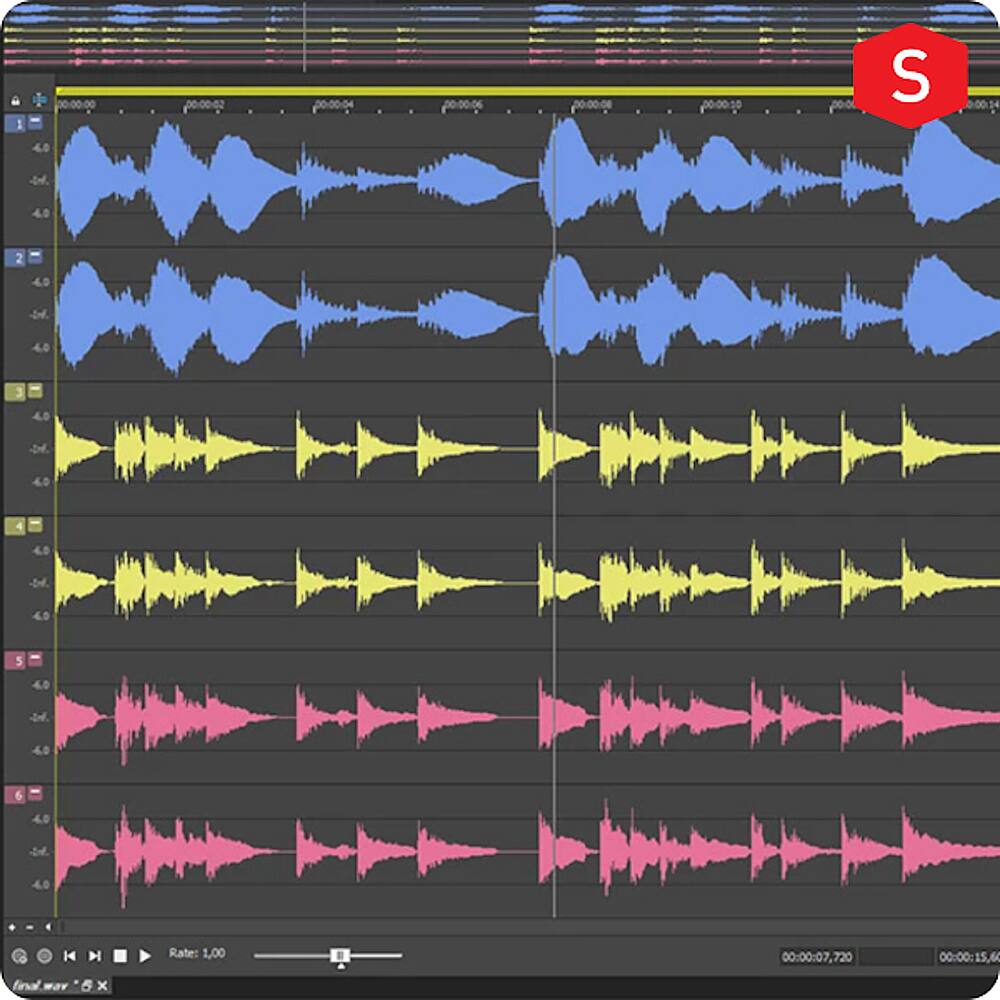Screen dimensions: 1000x1000
Task: Click the zoom in plus icon
Action: coord(13,927)
